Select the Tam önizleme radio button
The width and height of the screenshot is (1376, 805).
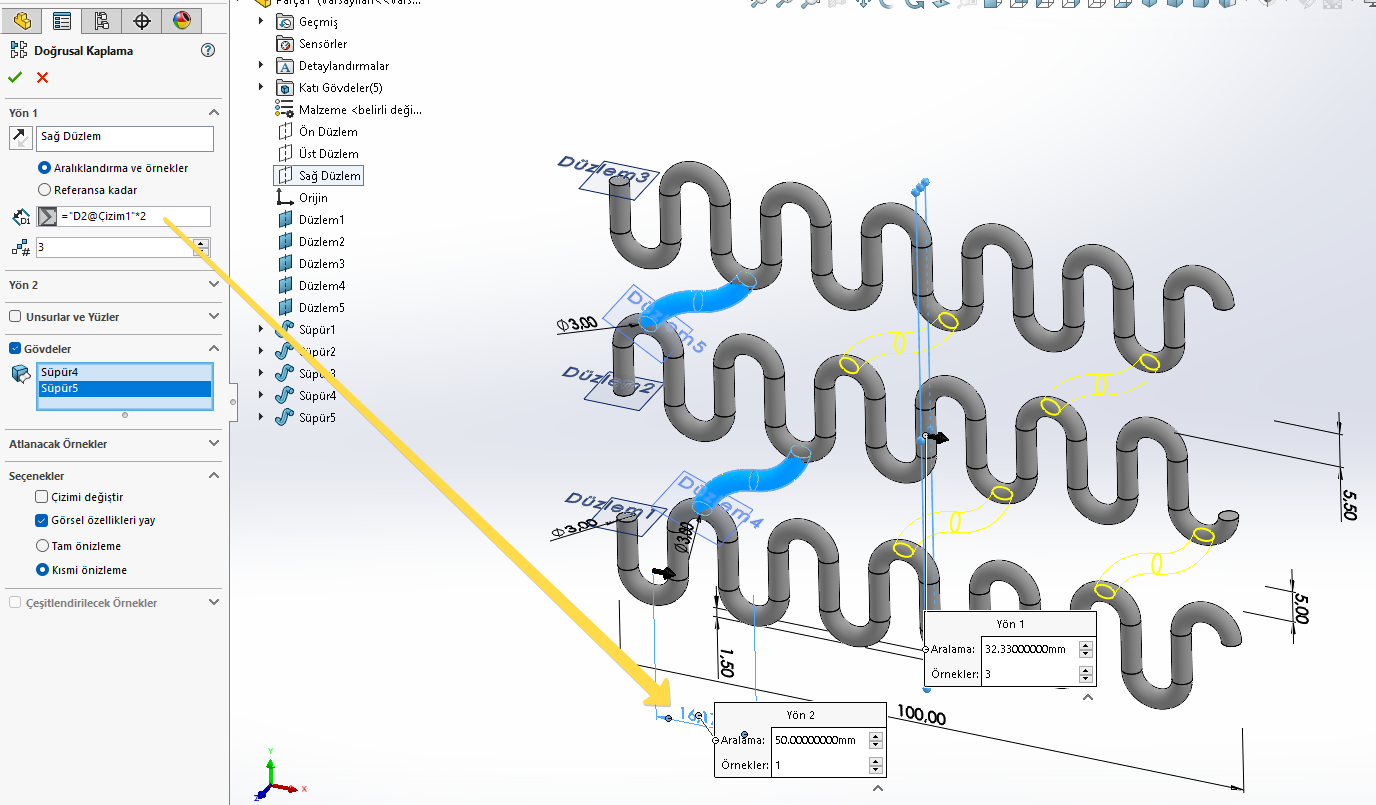[x=43, y=546]
